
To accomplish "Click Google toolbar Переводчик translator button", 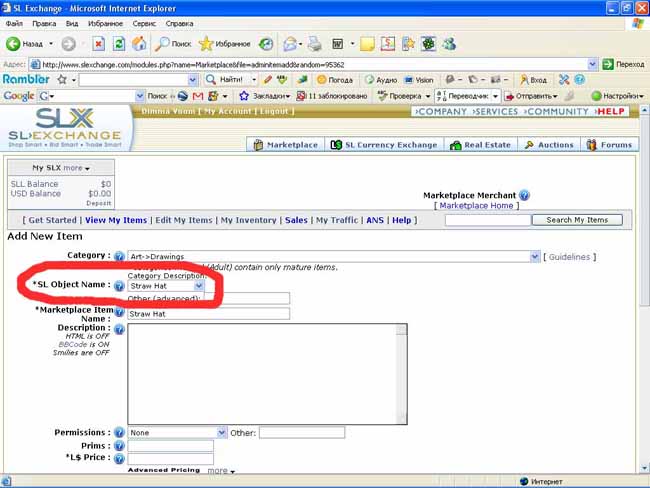I will pos(463,96).
